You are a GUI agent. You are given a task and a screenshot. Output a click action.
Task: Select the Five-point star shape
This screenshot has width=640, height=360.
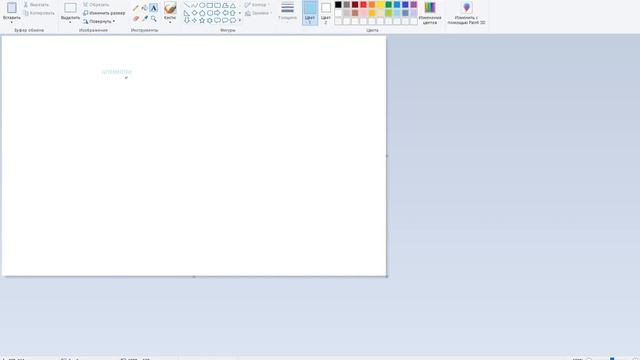click(x=202, y=20)
